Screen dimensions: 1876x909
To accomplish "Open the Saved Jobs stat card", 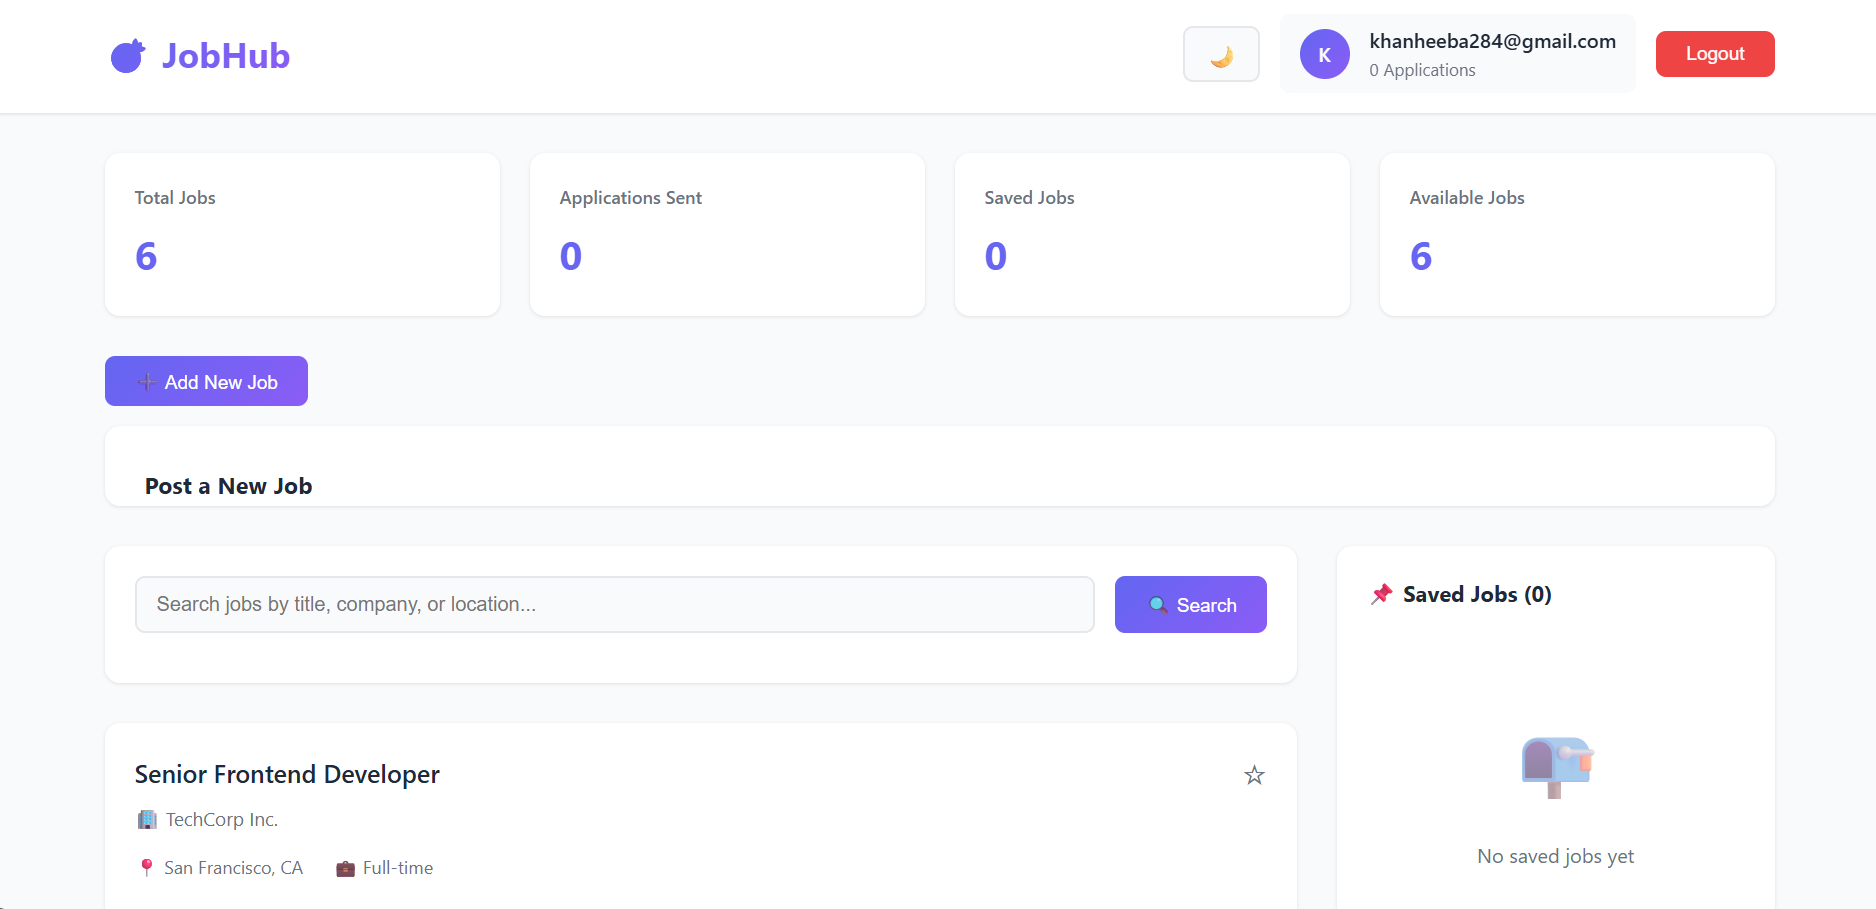I will click(x=1152, y=235).
